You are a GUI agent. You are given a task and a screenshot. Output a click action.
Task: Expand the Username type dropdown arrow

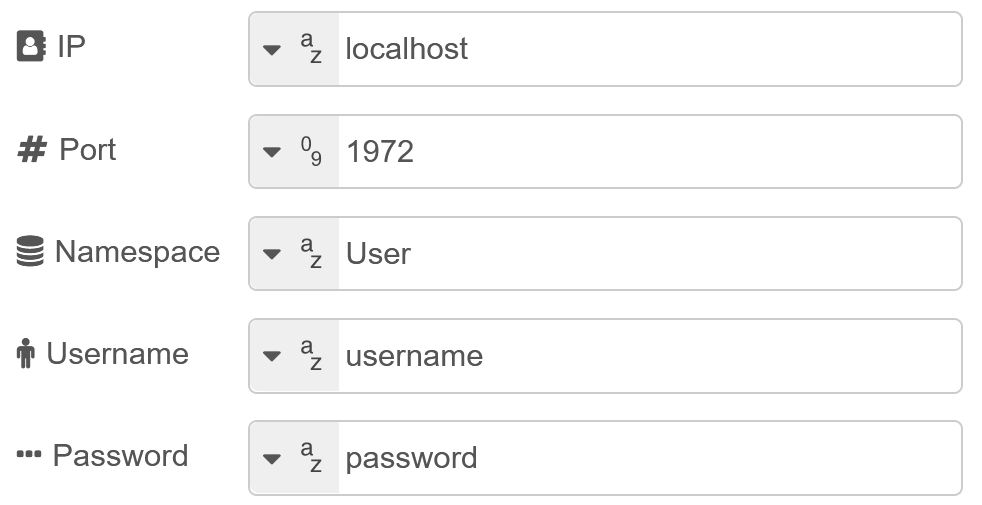point(272,356)
